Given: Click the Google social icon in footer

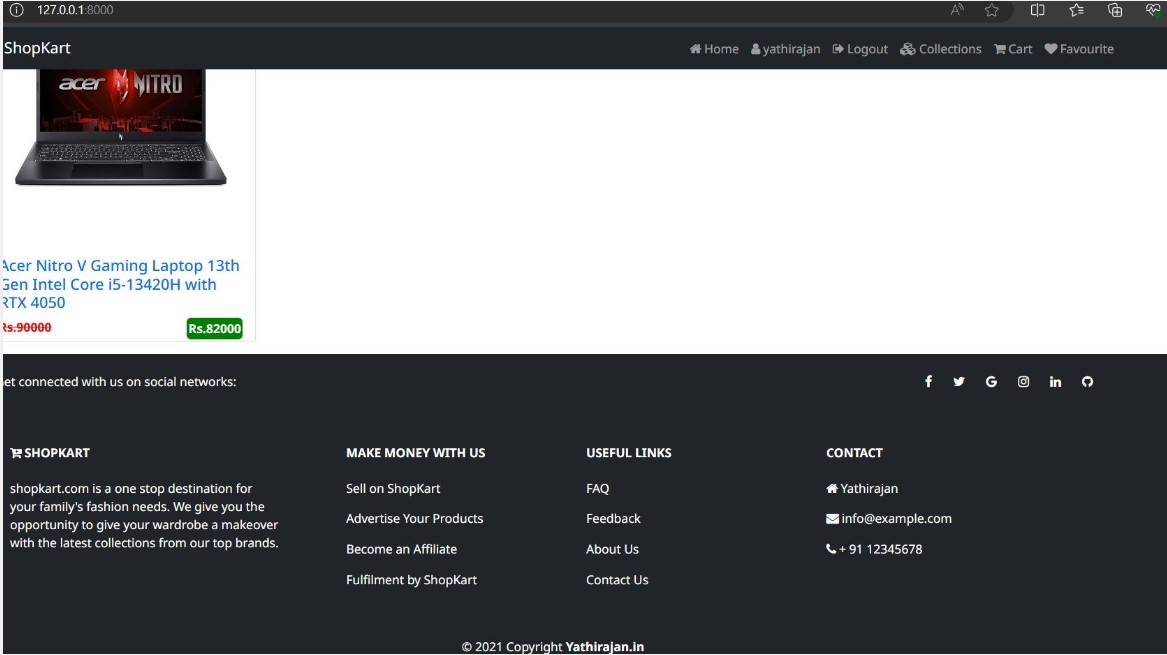Looking at the screenshot, I should (991, 381).
